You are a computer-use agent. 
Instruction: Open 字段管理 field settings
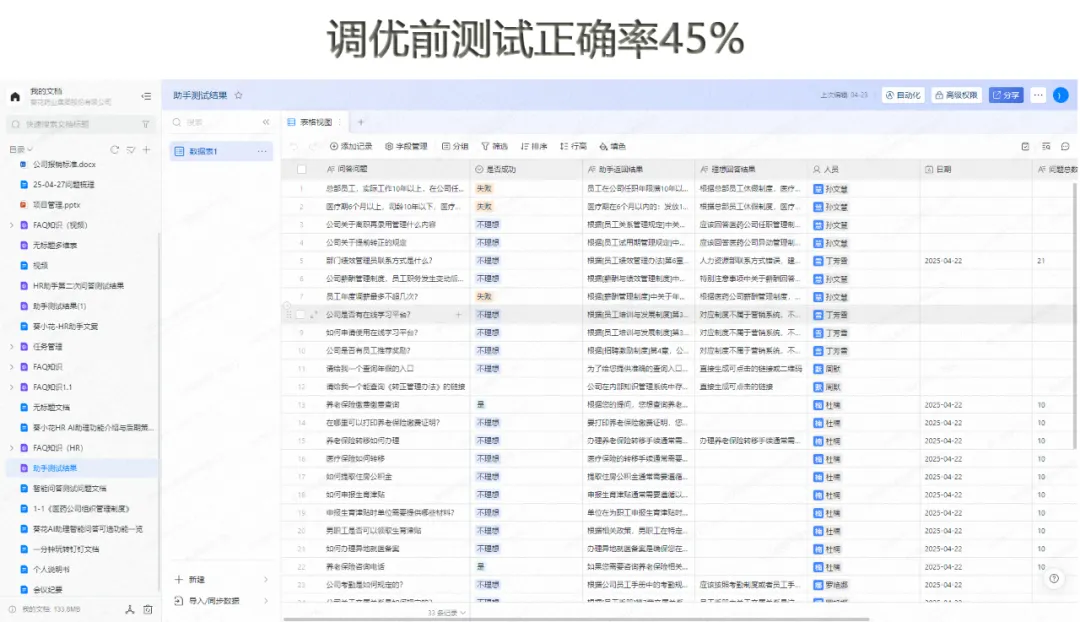(x=406, y=146)
